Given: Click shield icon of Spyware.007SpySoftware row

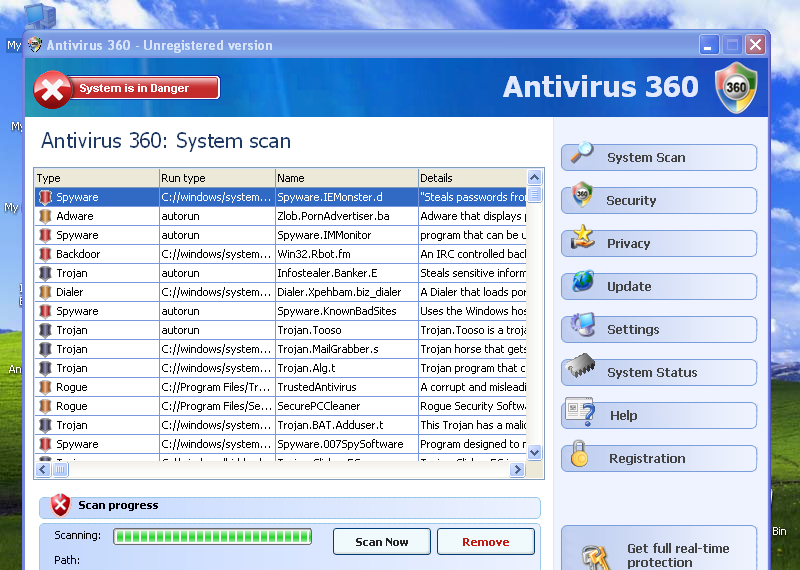Looking at the screenshot, I should [45, 444].
